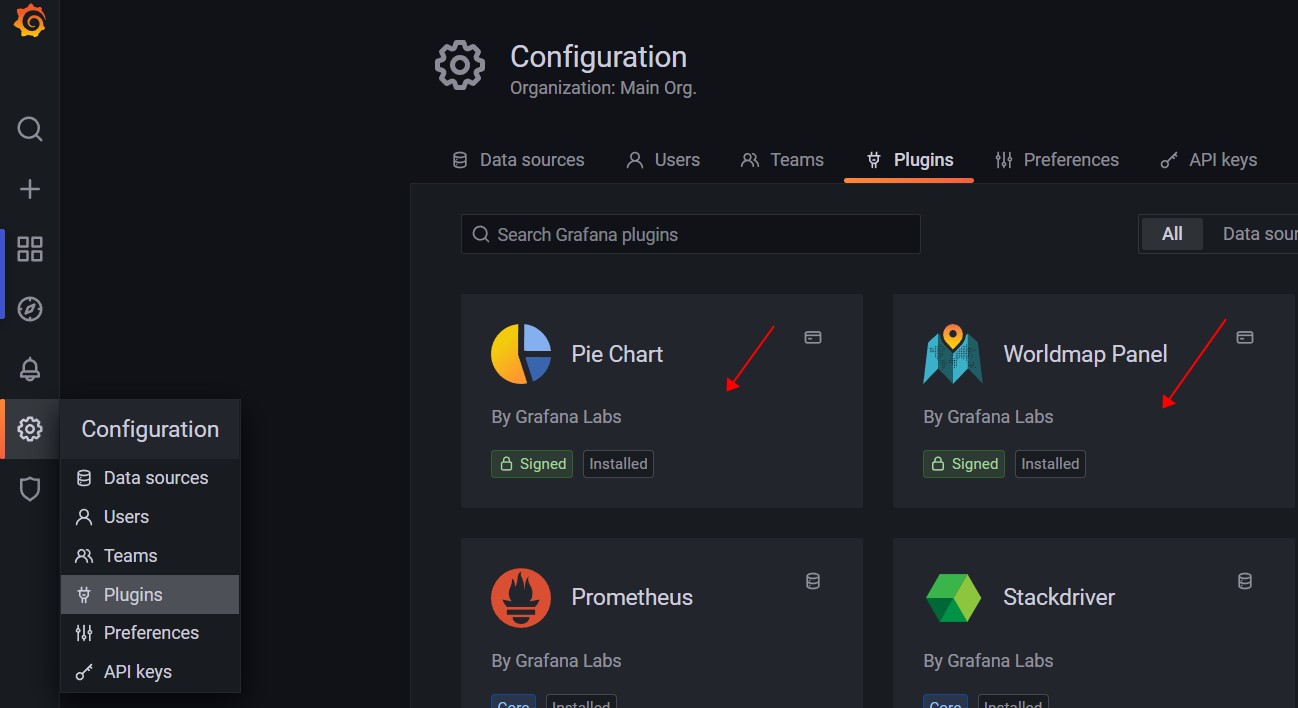Click the Installed badge on Worldmap Panel
The height and width of the screenshot is (708, 1298).
1050,464
